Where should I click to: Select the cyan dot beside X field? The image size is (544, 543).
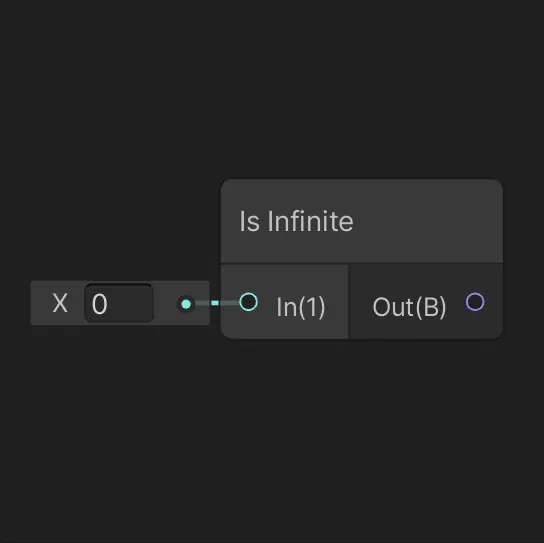186,304
